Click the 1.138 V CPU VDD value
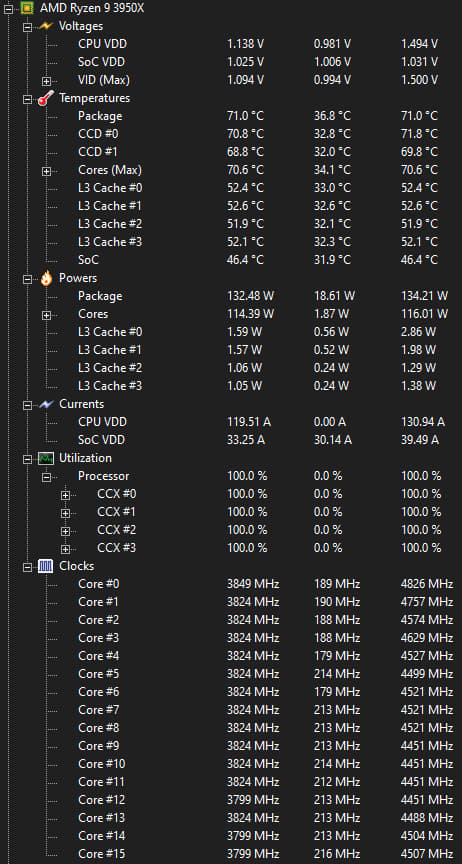The height and width of the screenshot is (864, 462). (245, 44)
